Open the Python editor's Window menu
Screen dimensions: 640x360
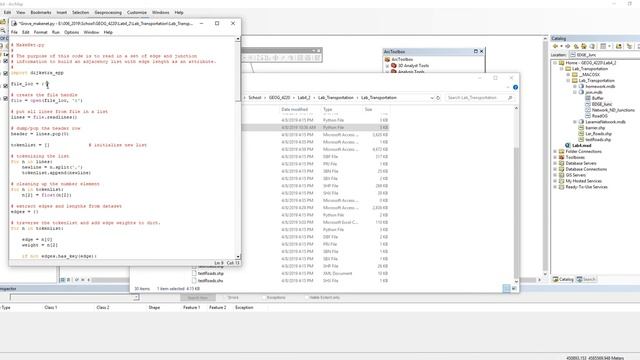91,32
